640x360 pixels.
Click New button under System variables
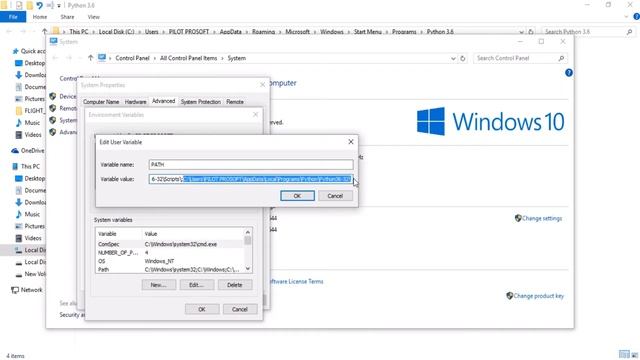point(159,285)
